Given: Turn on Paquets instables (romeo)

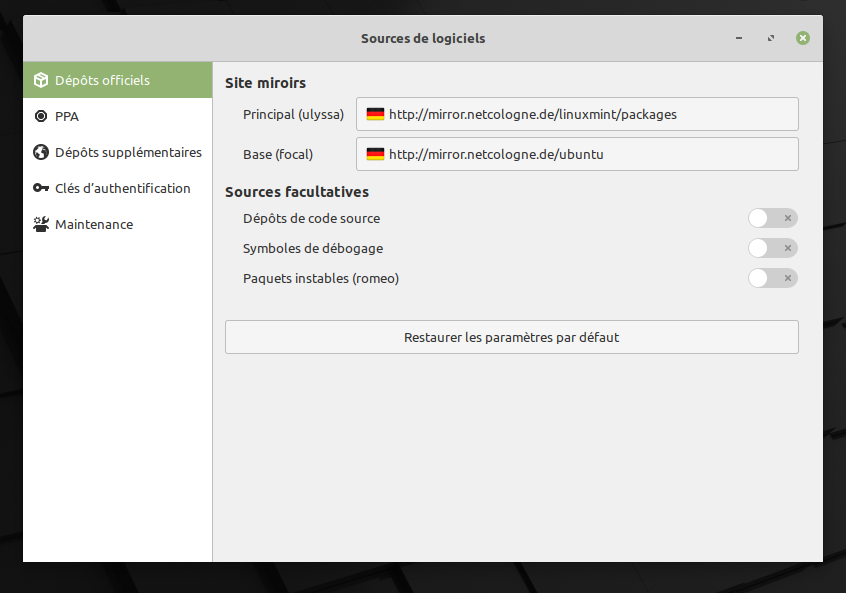Looking at the screenshot, I should coord(772,278).
